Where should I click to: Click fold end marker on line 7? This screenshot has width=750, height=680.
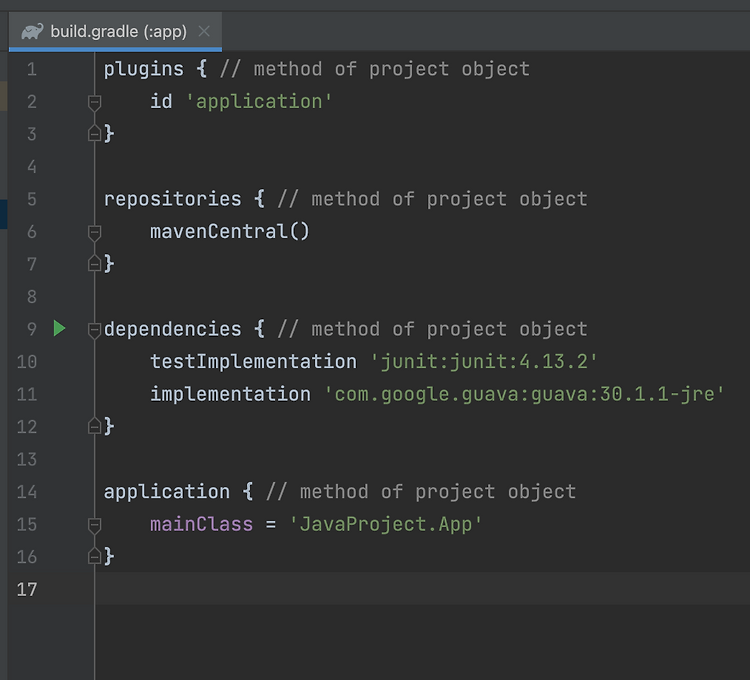click(x=94, y=263)
